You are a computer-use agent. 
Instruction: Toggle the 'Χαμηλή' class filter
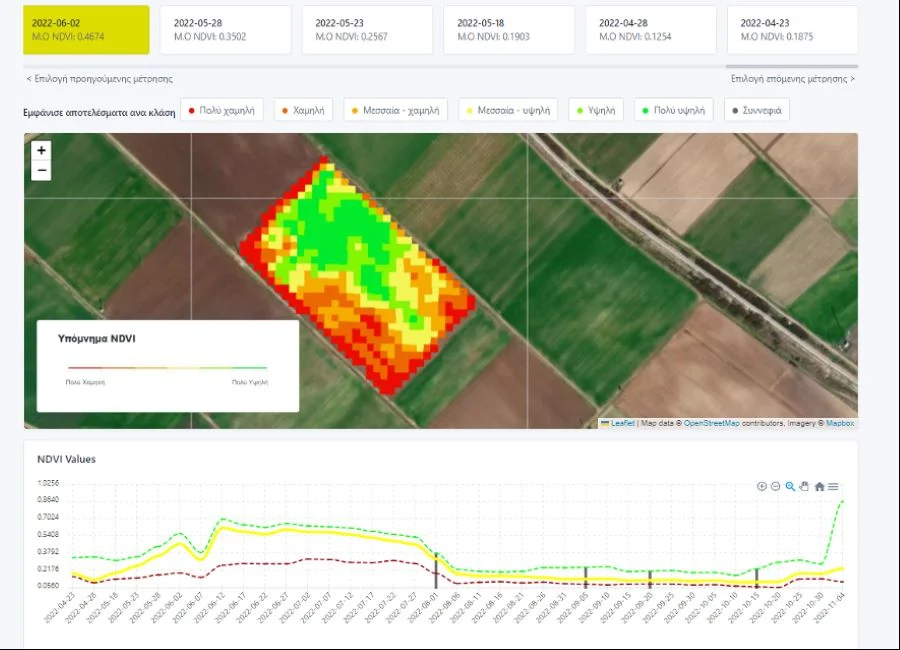tap(304, 111)
